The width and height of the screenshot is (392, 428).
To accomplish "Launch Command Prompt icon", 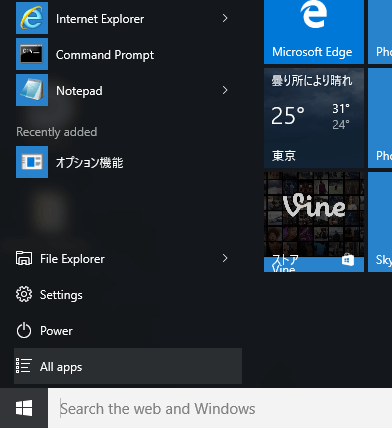I will (32, 54).
